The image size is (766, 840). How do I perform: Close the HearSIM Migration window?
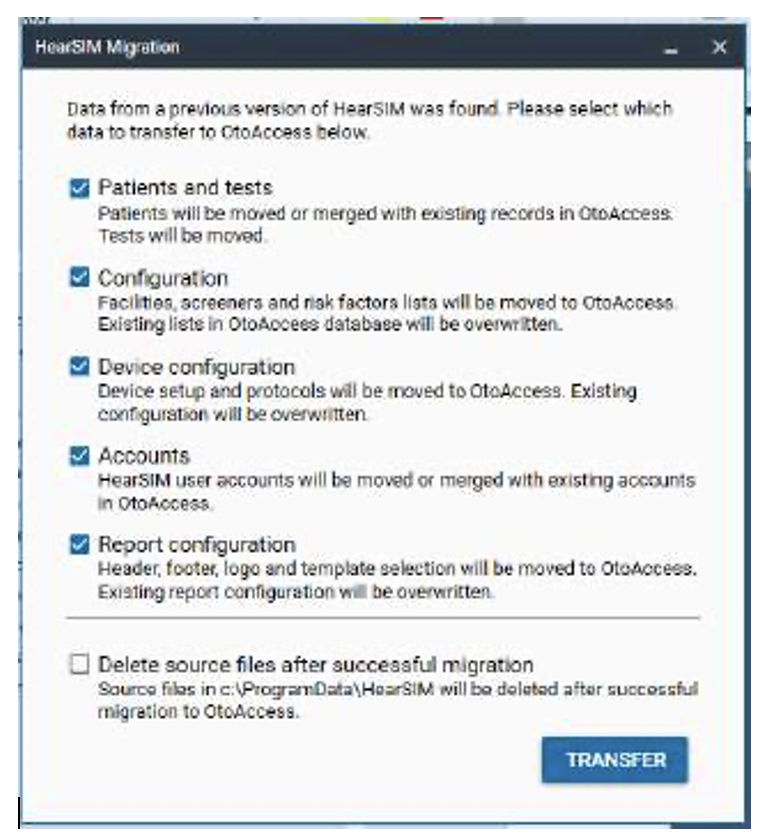point(718,47)
